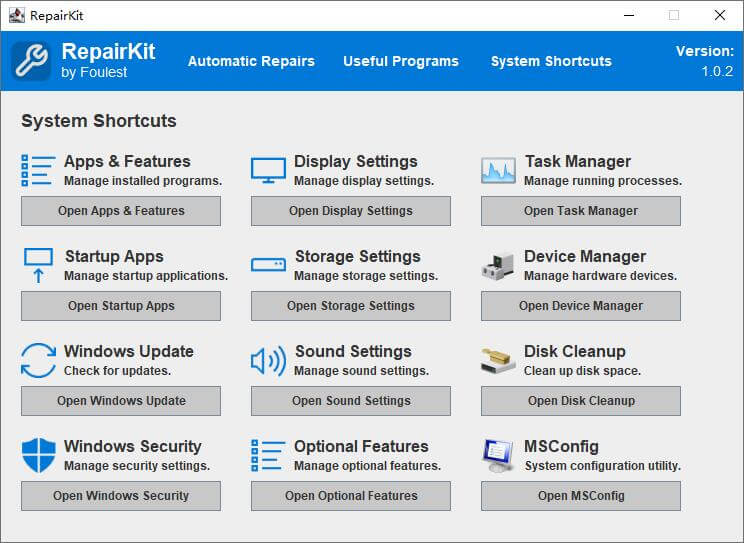Open Windows Update button
This screenshot has height=543, width=744.
pyautogui.click(x=121, y=401)
